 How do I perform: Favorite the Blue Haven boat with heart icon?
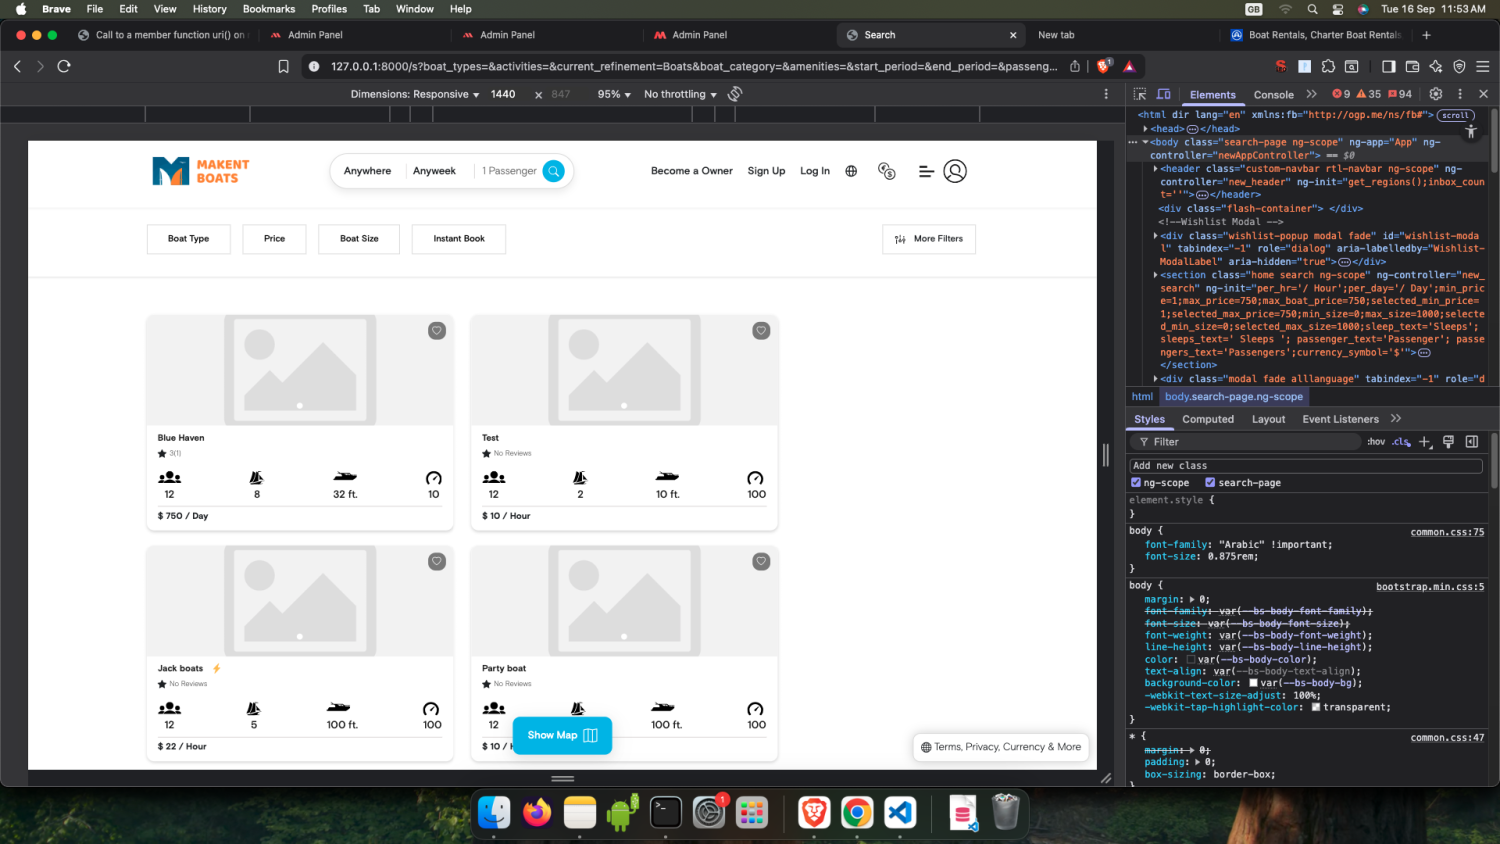tap(437, 331)
